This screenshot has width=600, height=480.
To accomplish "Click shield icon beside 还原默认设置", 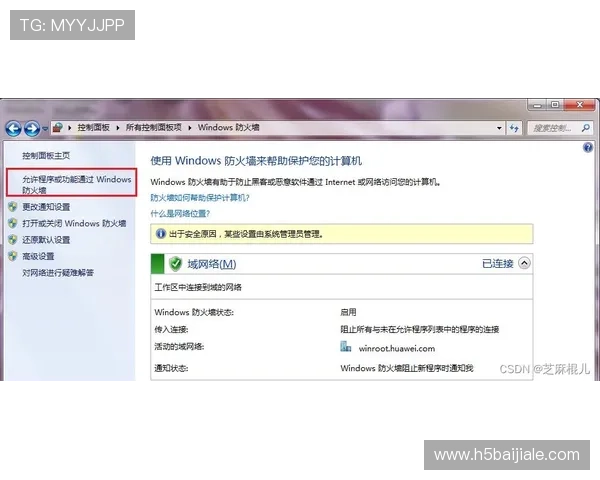I will coord(13,240).
